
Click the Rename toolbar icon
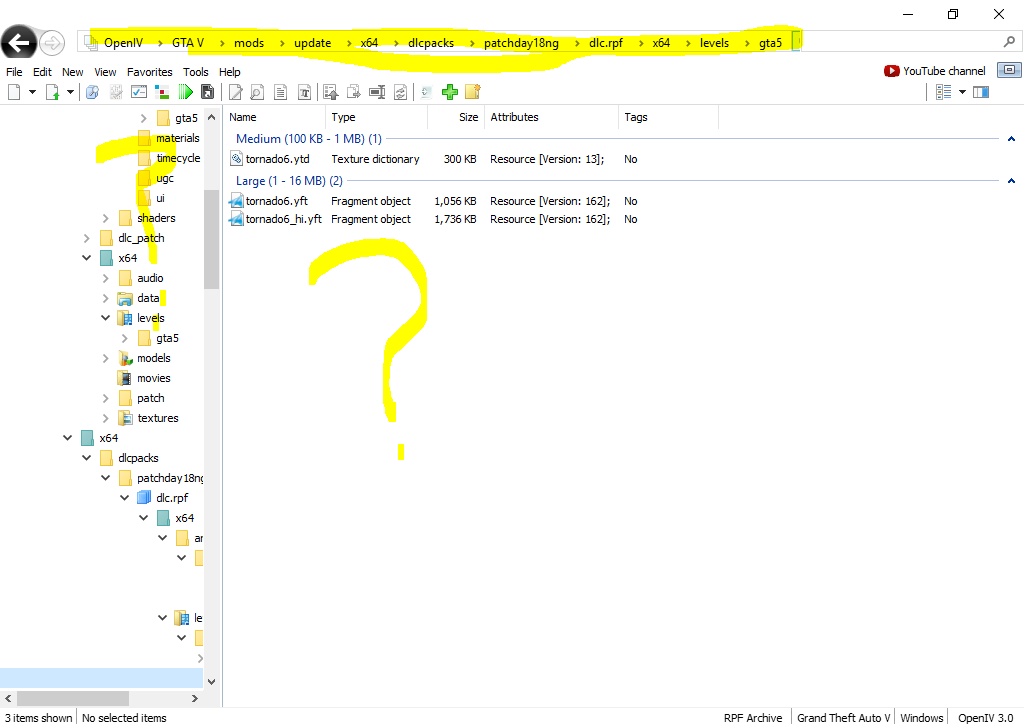point(377,92)
